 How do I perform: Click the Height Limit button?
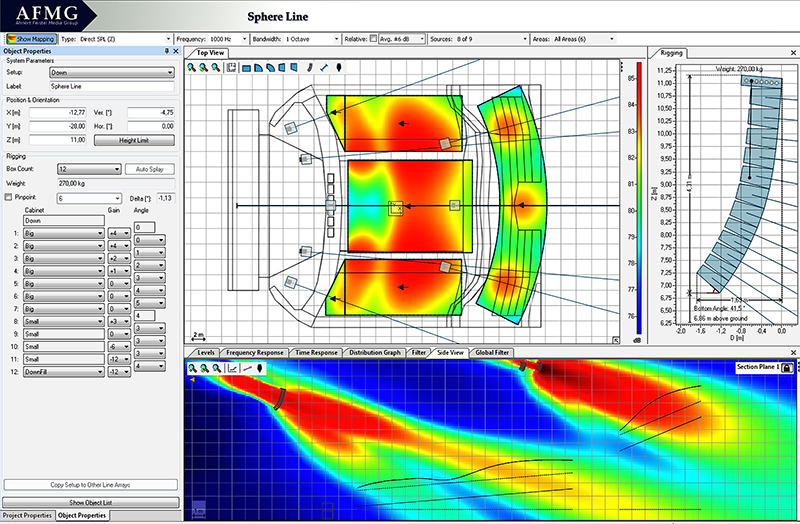tap(134, 141)
